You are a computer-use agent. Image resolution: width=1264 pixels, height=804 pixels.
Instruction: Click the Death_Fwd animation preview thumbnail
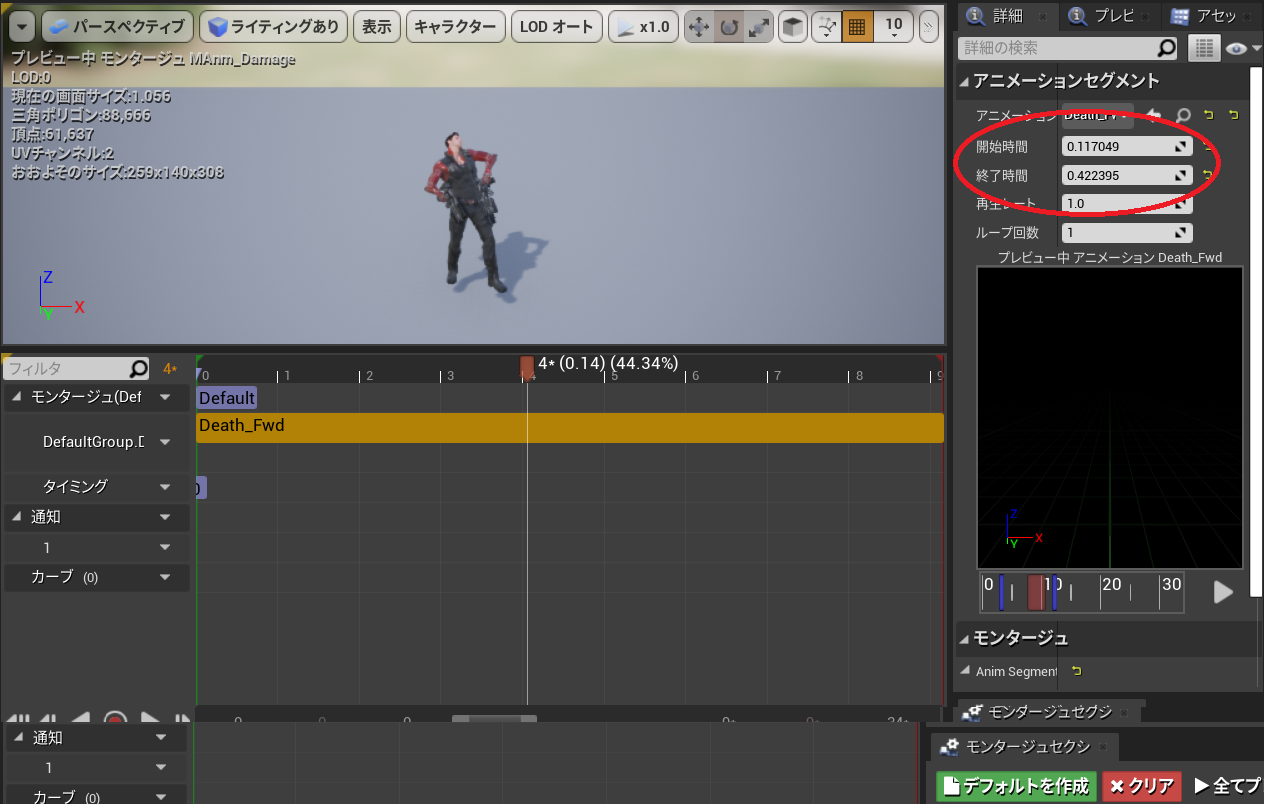pos(1110,417)
